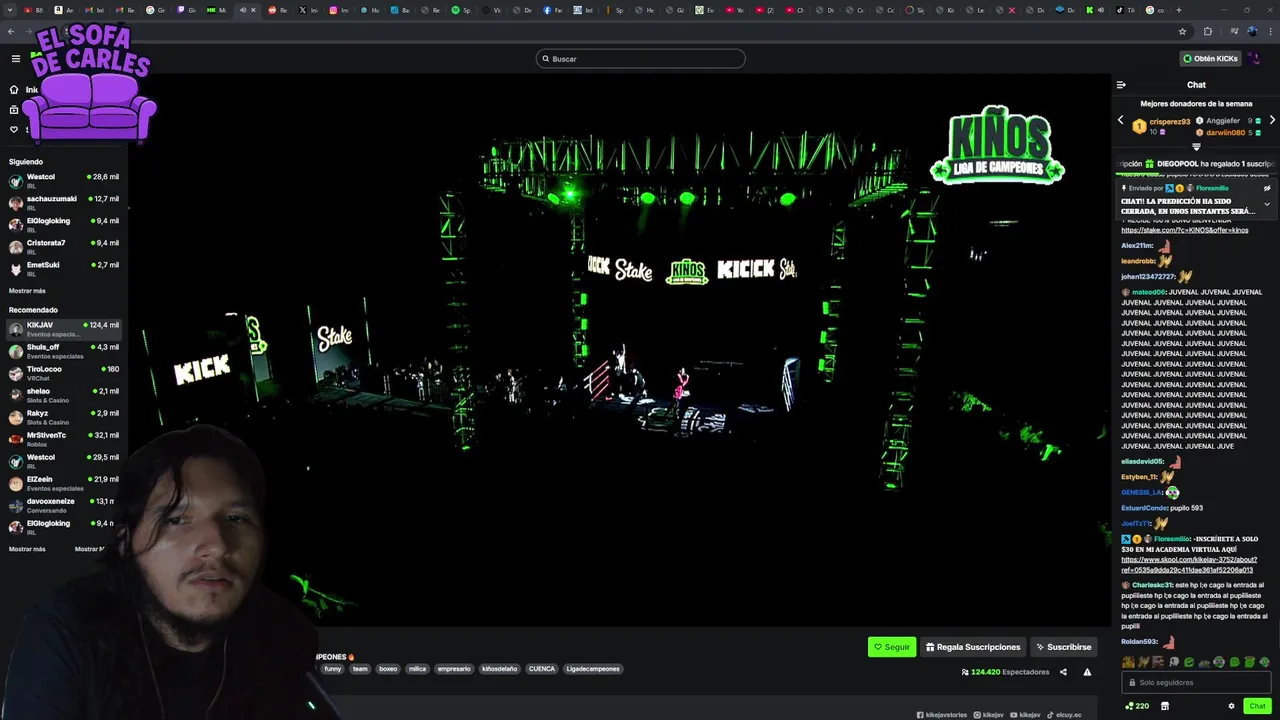The width and height of the screenshot is (1280, 720).
Task: Open Westcol channel in Siguiendo list
Action: 64,181
